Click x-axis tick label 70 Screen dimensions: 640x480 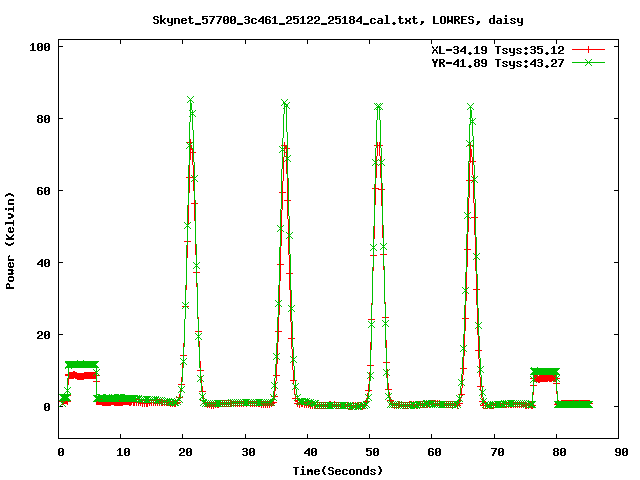(497, 452)
